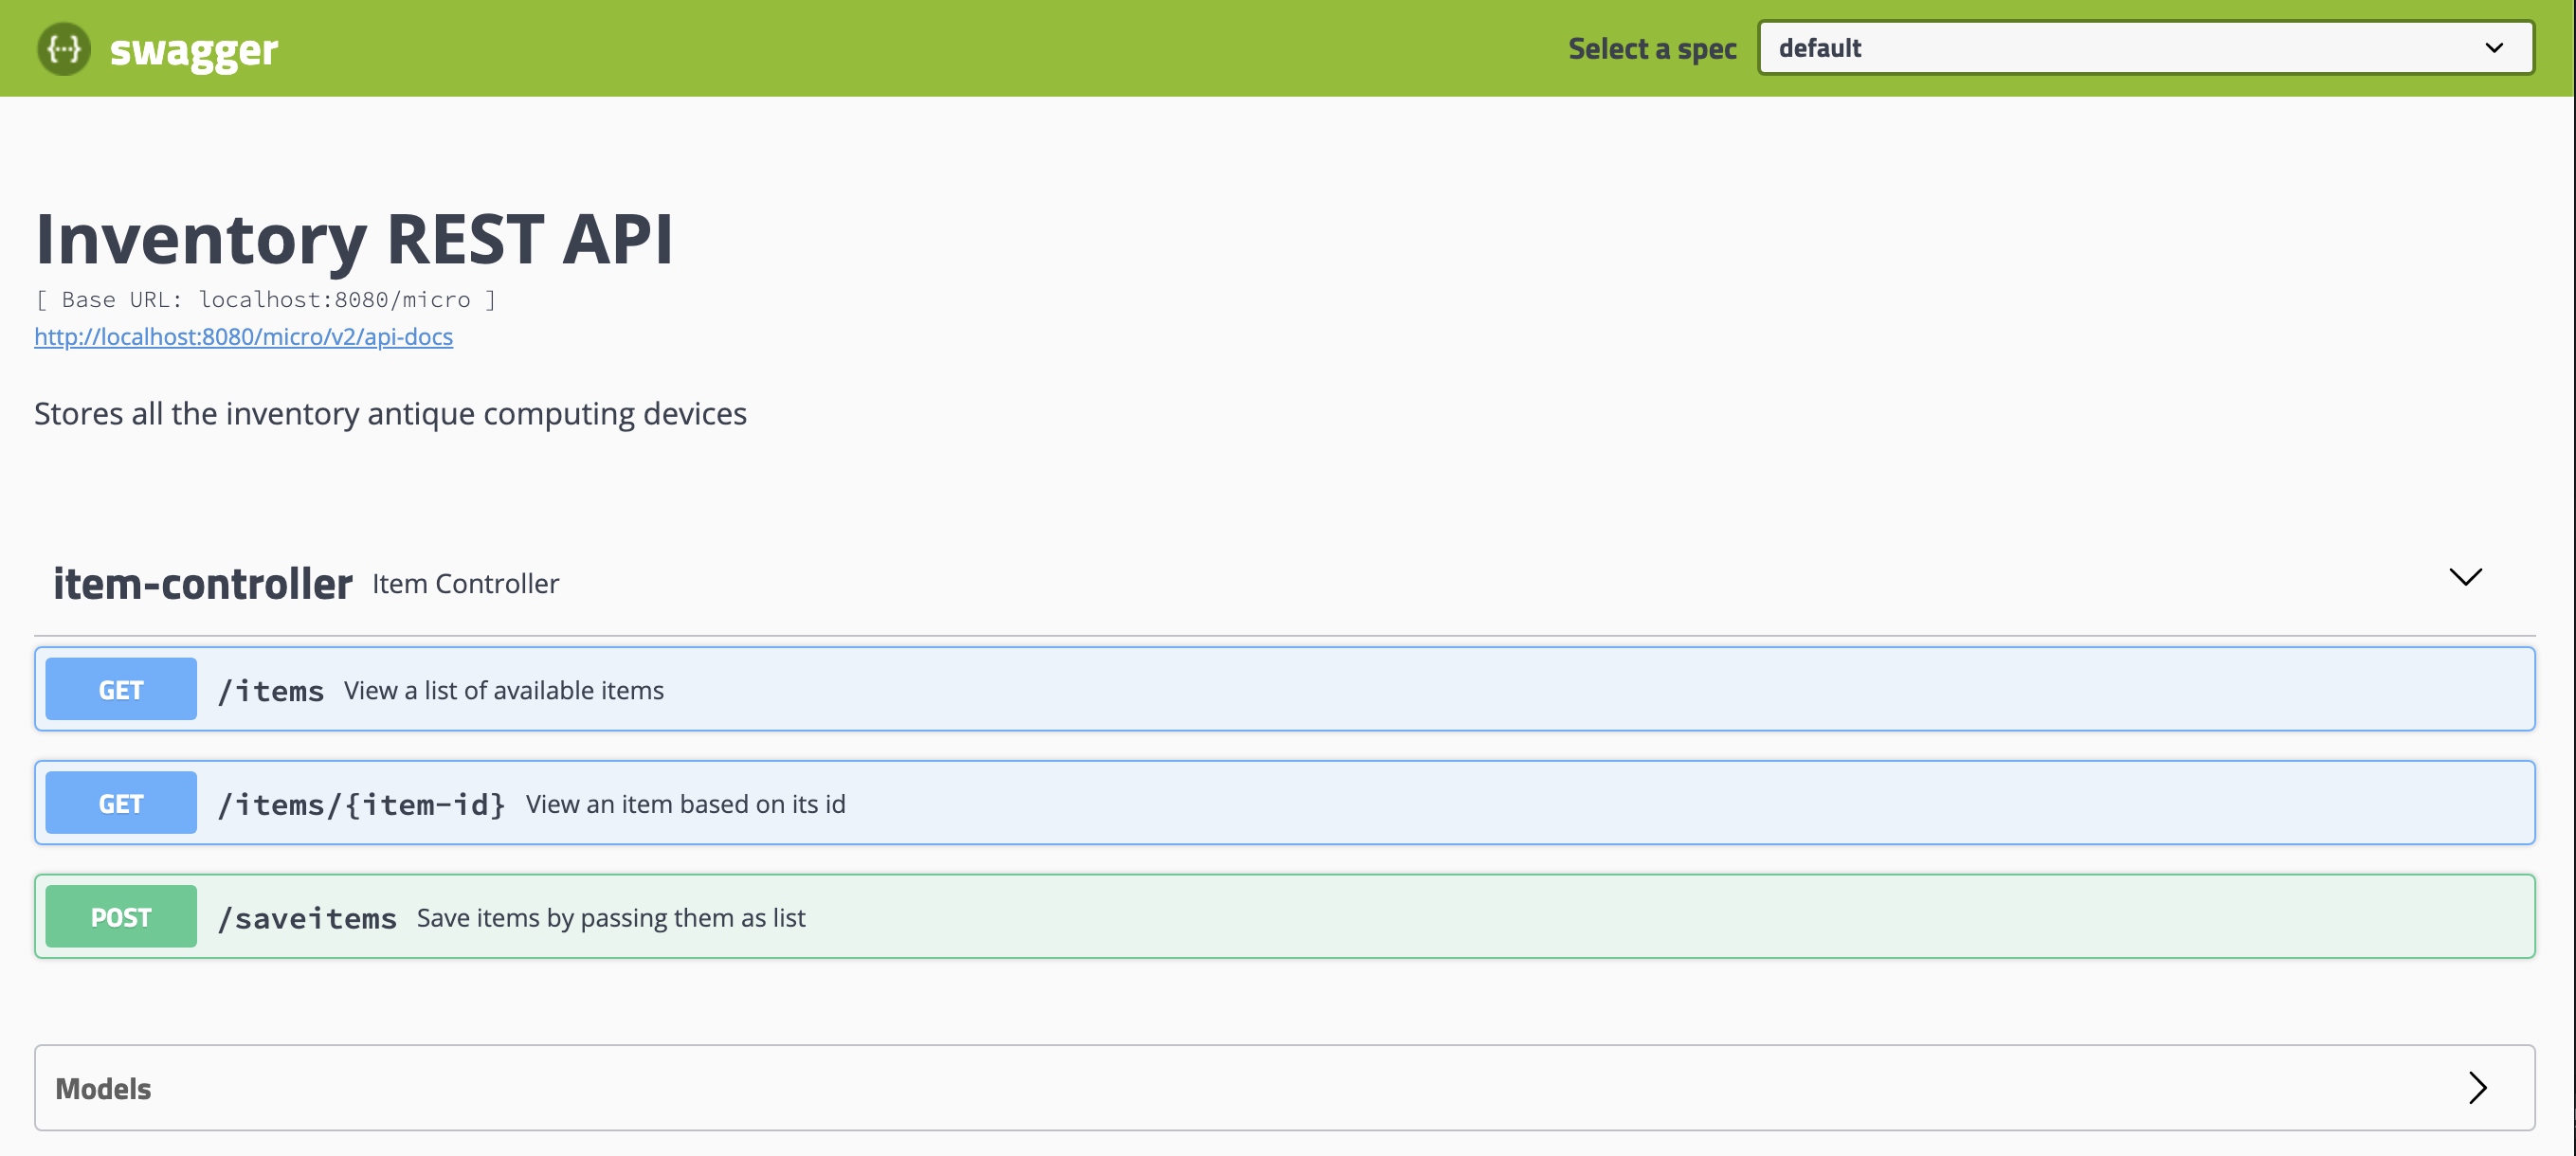2576x1156 pixels.
Task: Expand the /items/{item-id} endpoint path
Action: click(361, 805)
